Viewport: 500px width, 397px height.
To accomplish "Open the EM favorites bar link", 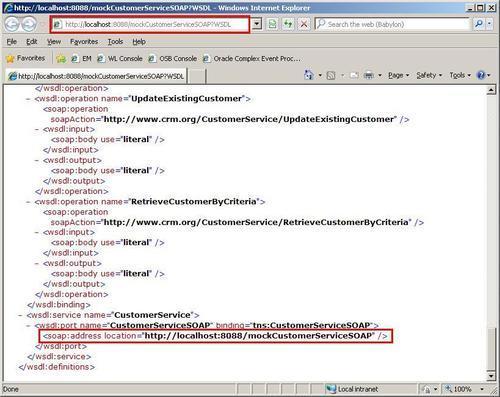I will coord(82,59).
